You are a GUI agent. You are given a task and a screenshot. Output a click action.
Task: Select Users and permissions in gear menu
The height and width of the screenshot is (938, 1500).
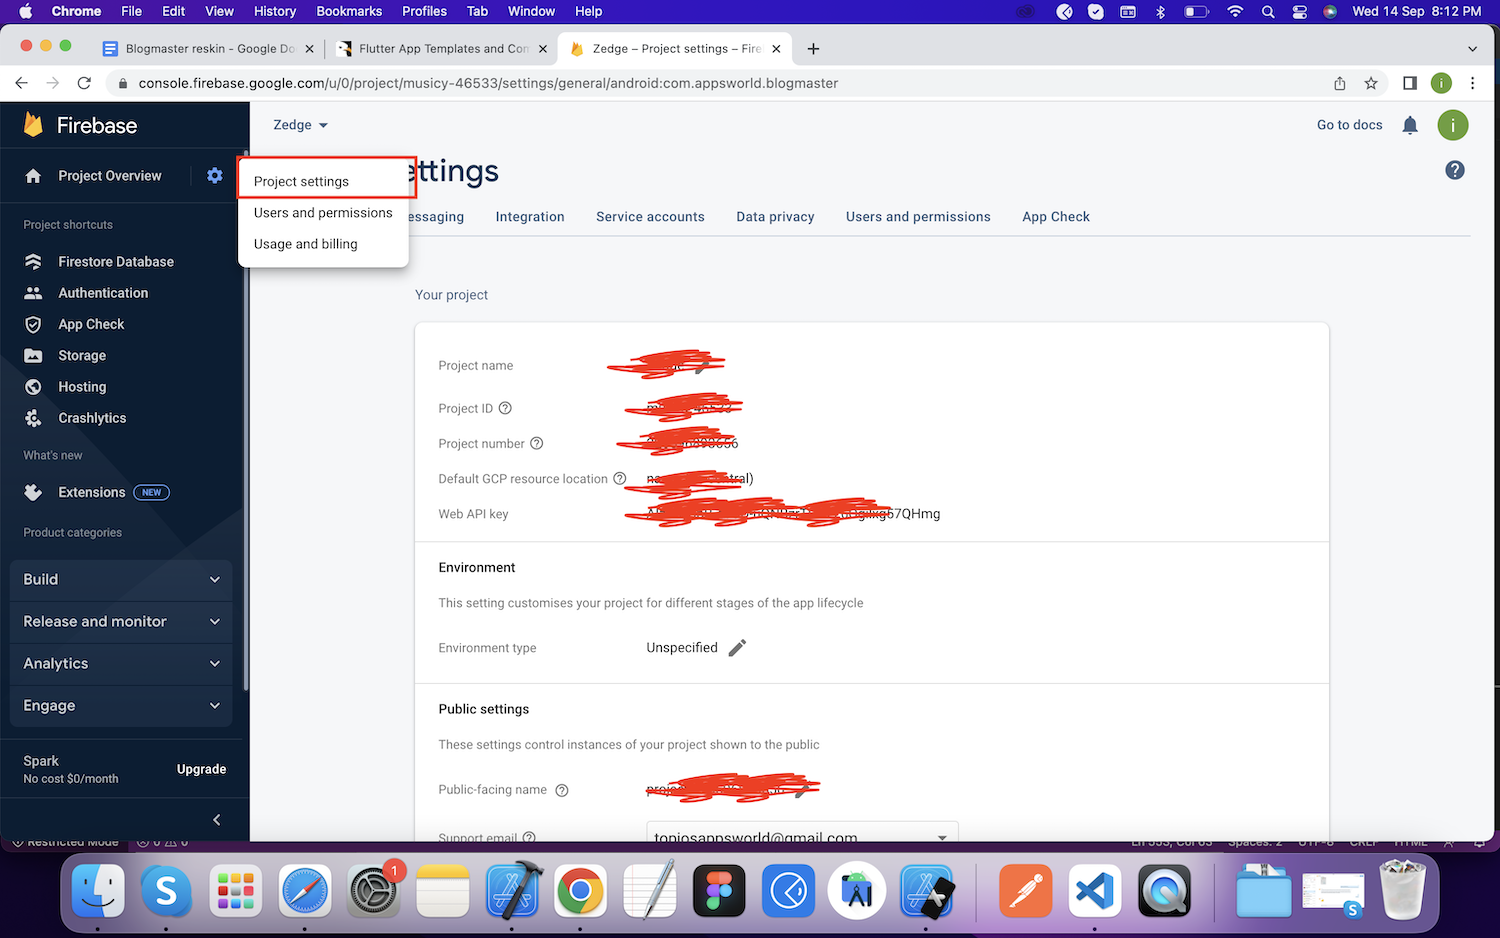324,213
